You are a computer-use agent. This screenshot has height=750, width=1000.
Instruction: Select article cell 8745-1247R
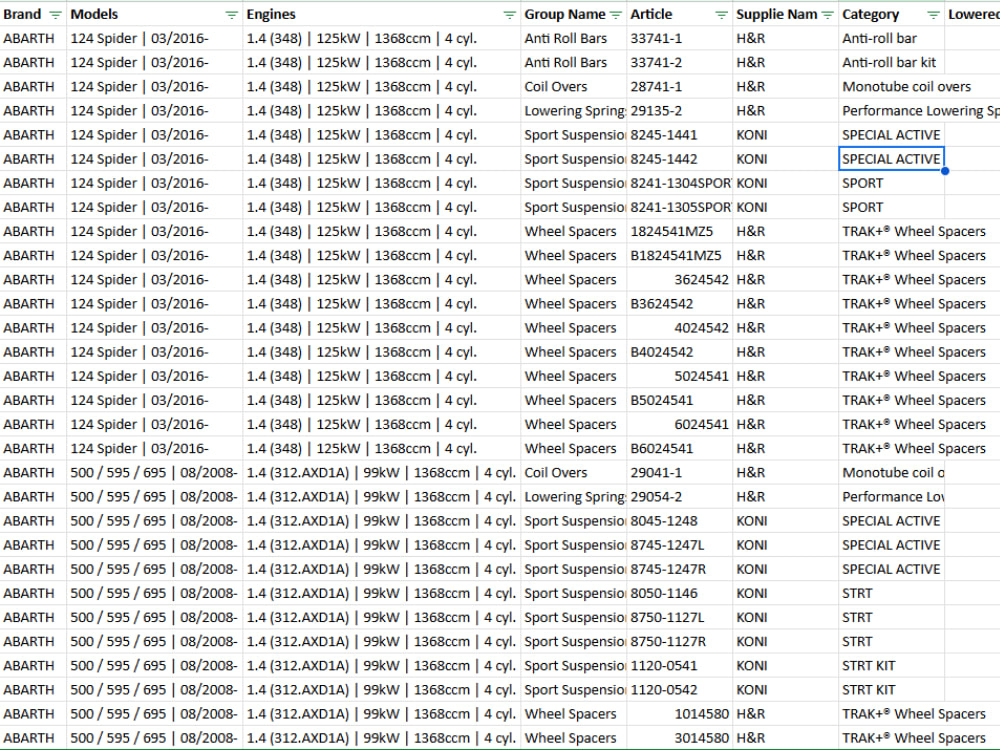(x=679, y=570)
